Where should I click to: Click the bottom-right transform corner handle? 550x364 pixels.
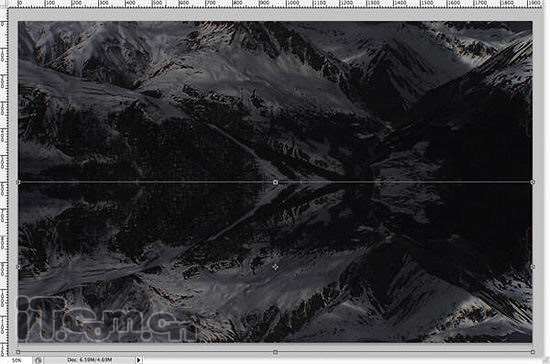click(532, 352)
